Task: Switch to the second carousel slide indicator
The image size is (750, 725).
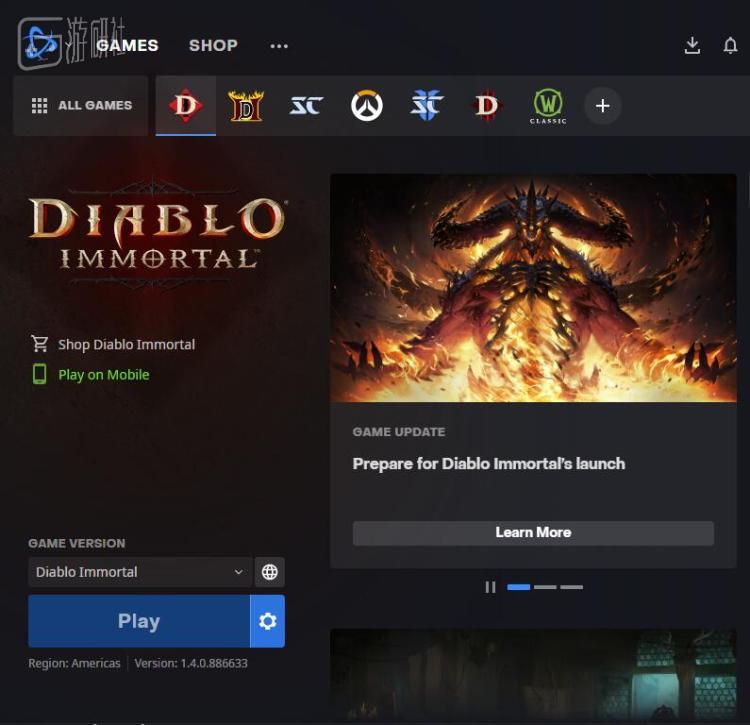Action: [x=545, y=587]
